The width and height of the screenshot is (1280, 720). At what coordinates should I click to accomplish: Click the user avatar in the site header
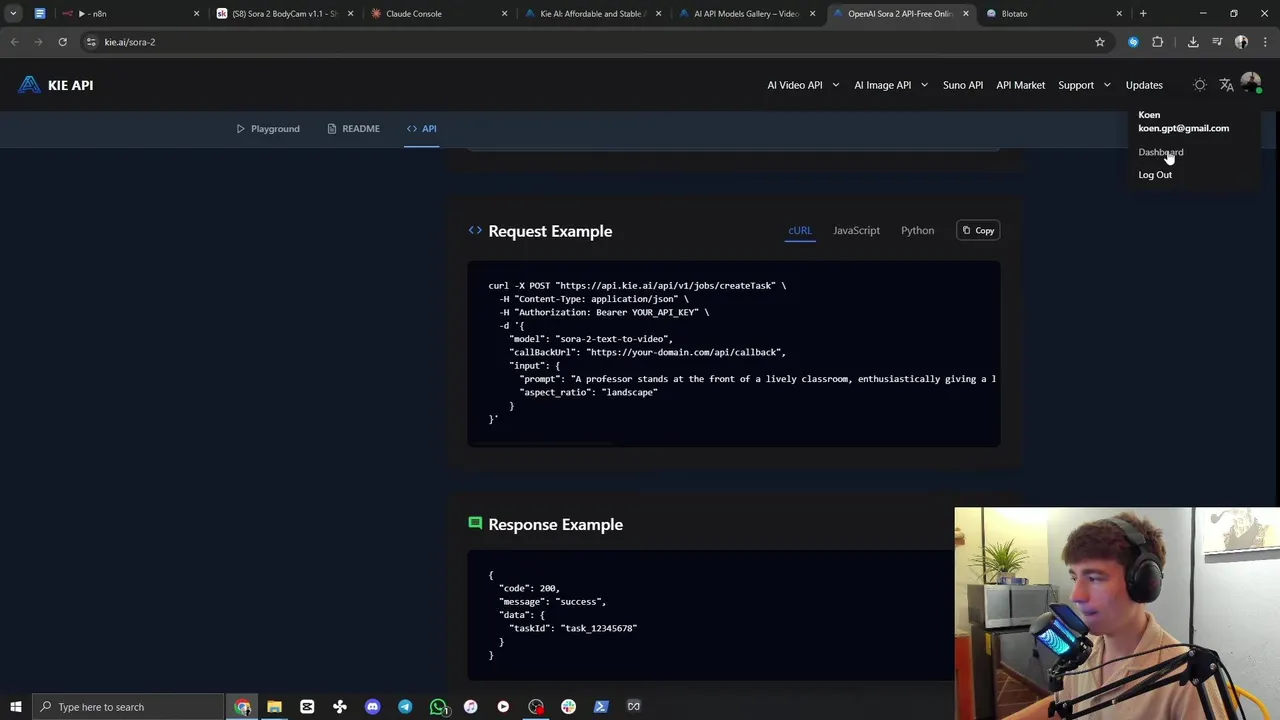1250,84
